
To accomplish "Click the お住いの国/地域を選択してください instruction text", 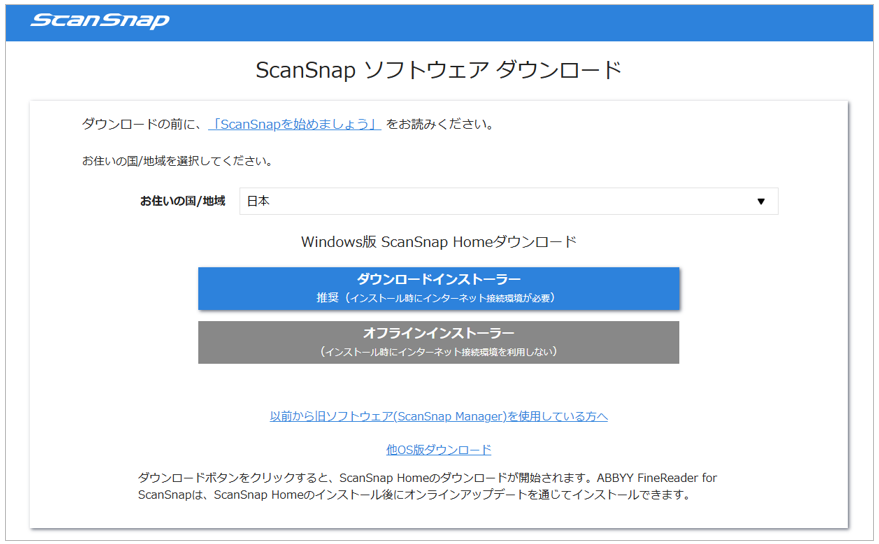I will tap(177, 160).
